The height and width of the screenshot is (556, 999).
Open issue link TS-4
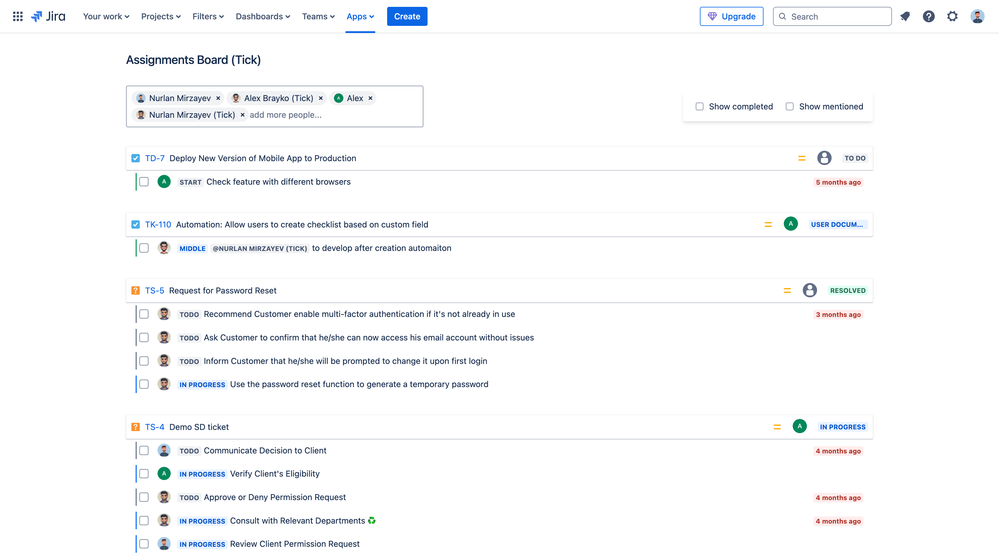pyautogui.click(x=154, y=427)
